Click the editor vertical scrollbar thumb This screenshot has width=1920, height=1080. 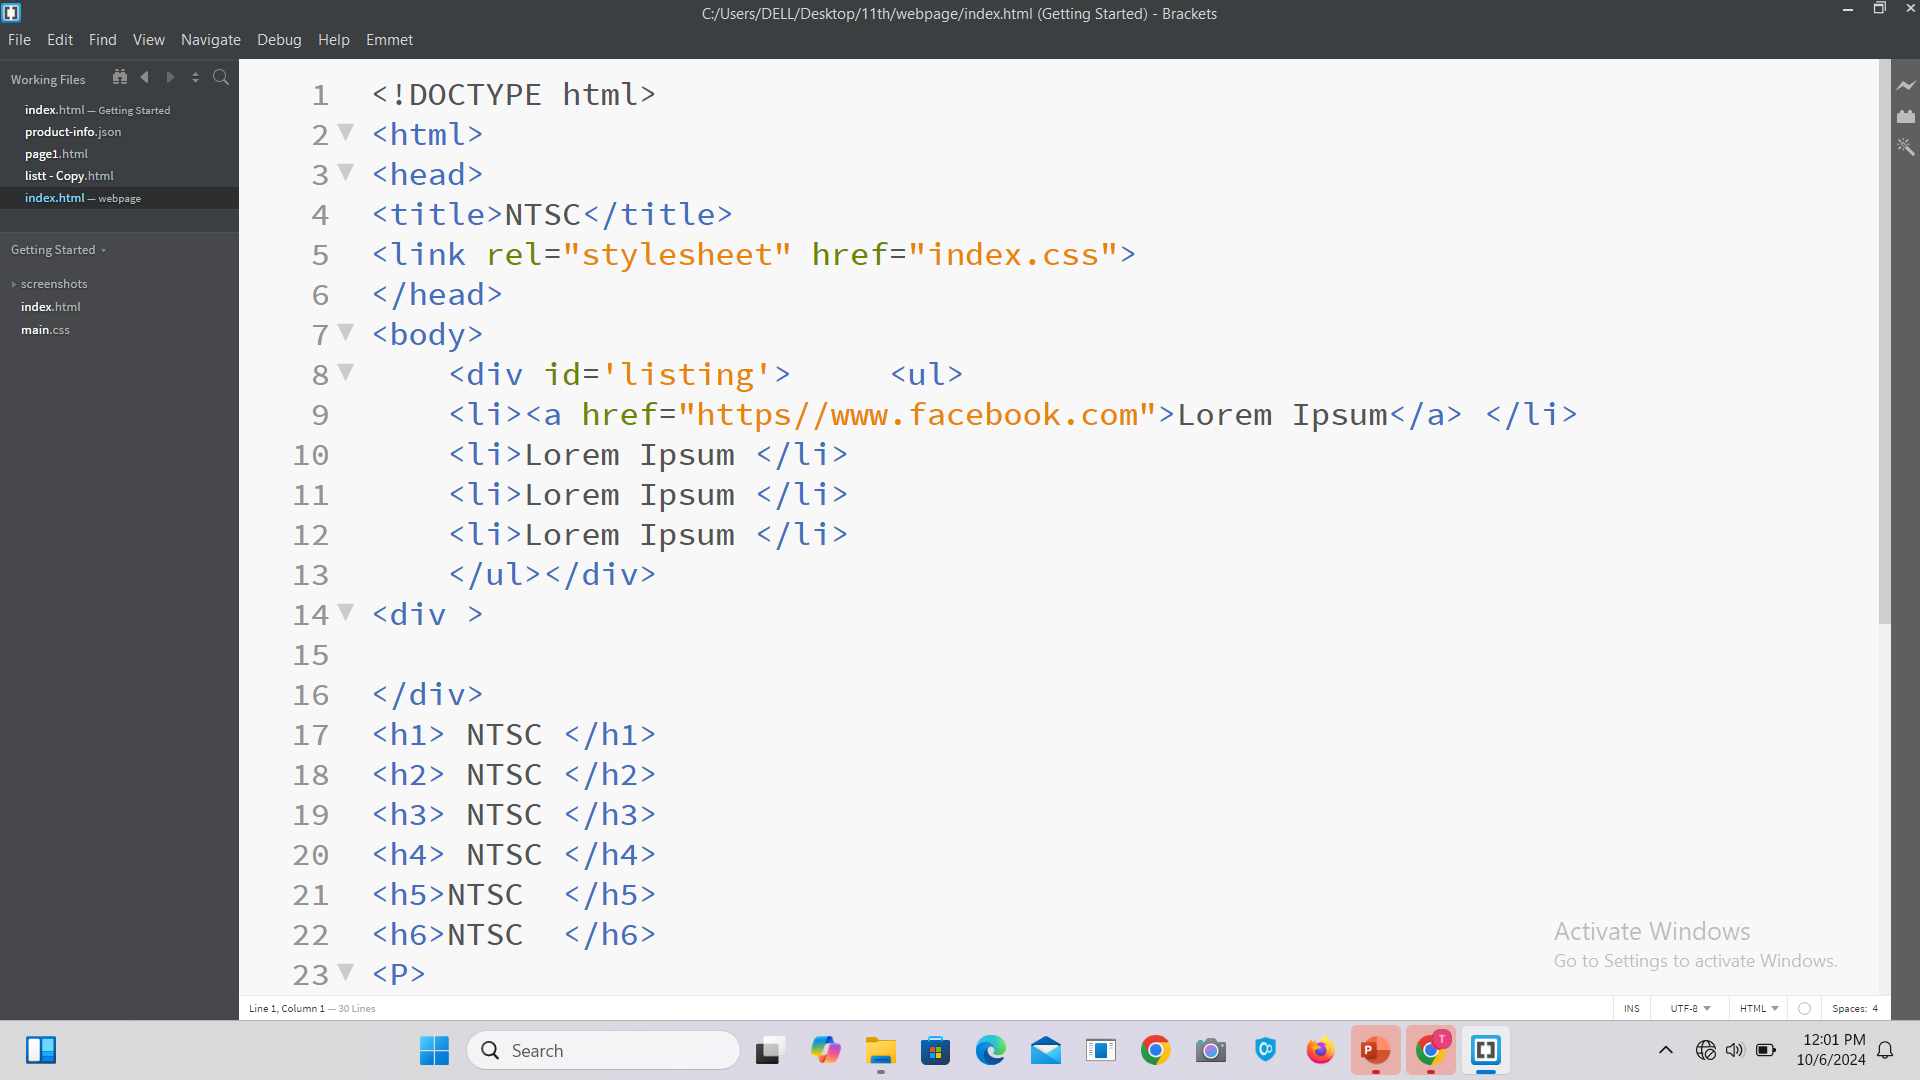pyautogui.click(x=1885, y=343)
